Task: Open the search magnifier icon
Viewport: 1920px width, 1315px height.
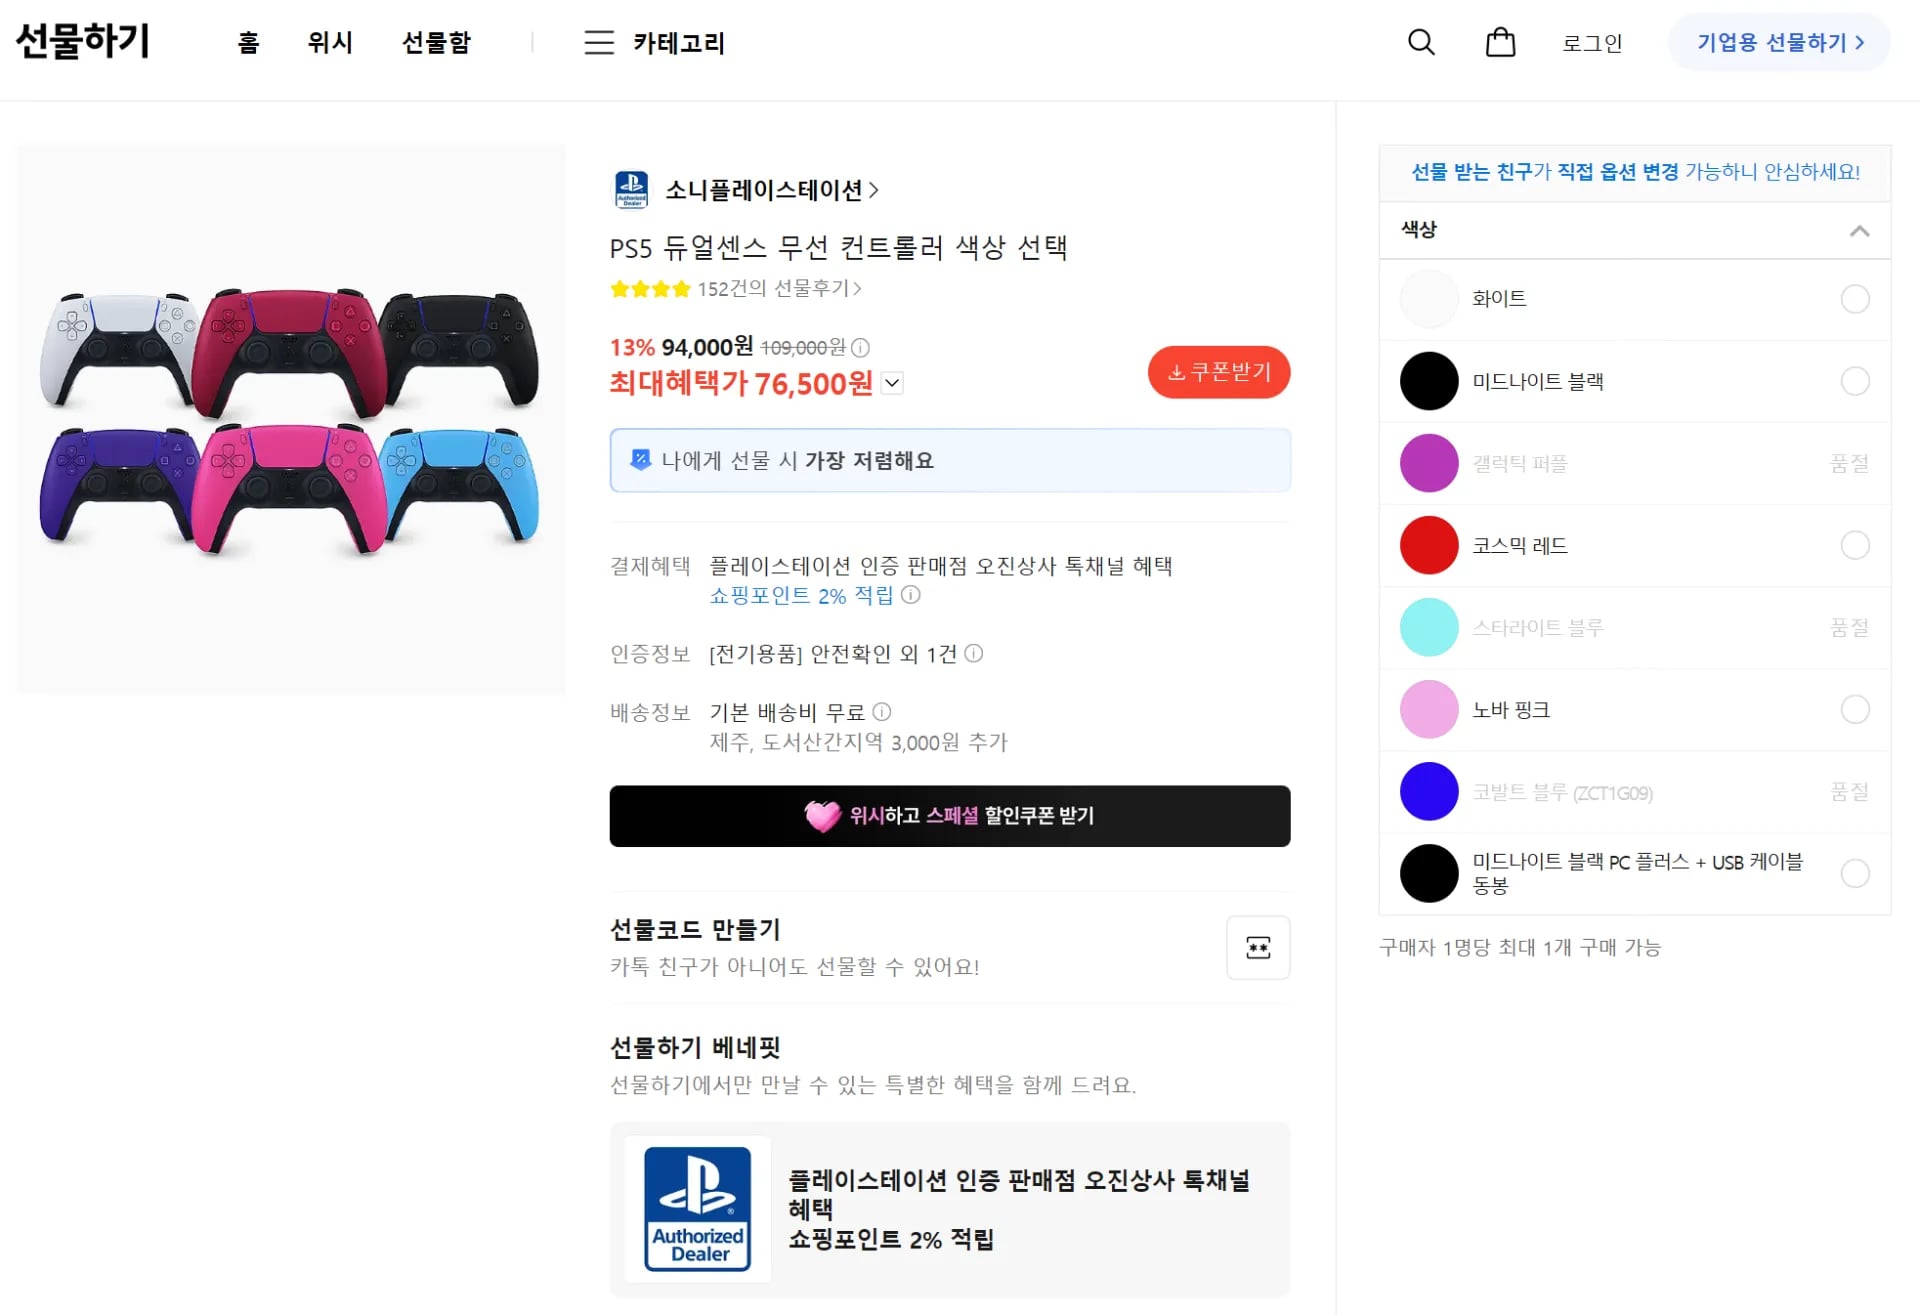Action: (1421, 42)
